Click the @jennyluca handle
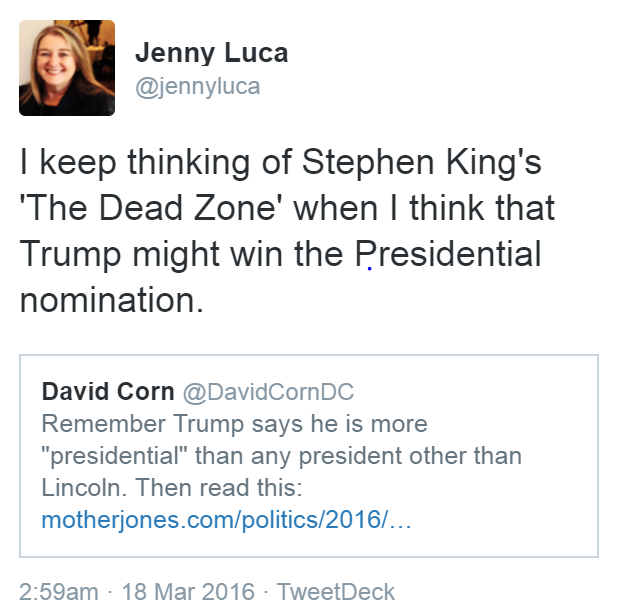Screen dimensions: 618x605 click(x=197, y=87)
